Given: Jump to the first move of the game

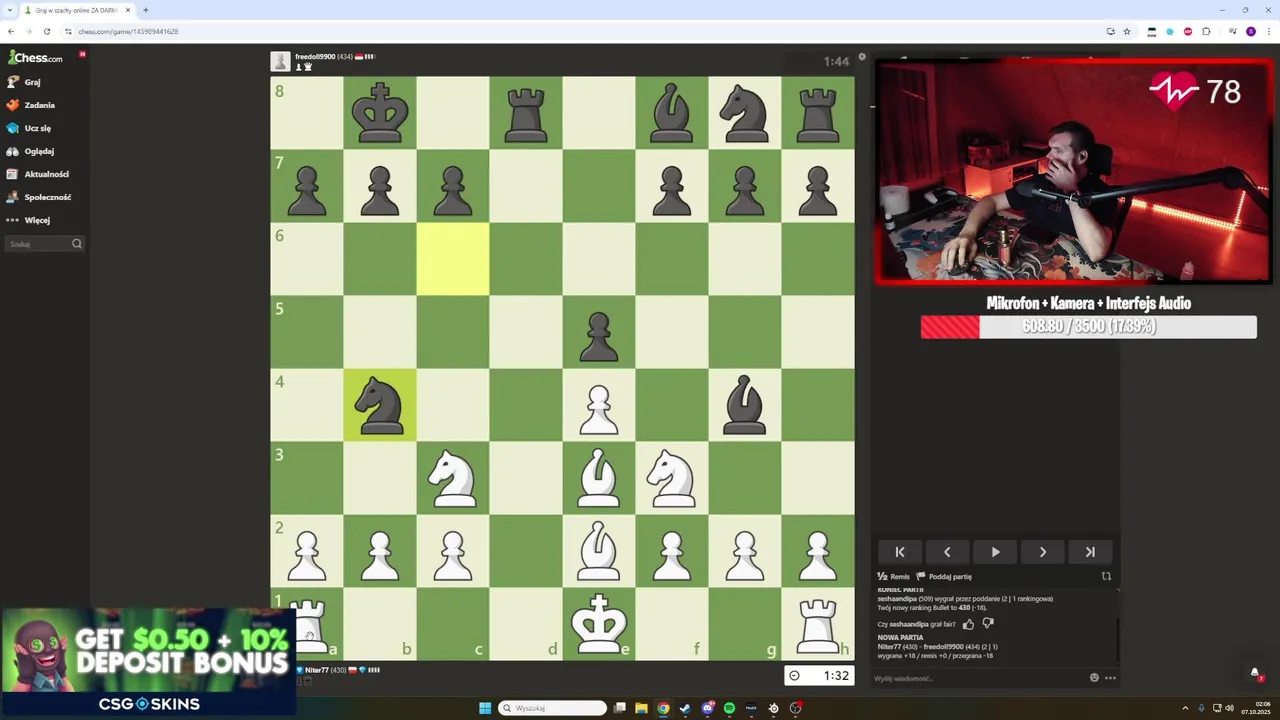Looking at the screenshot, I should 899,552.
